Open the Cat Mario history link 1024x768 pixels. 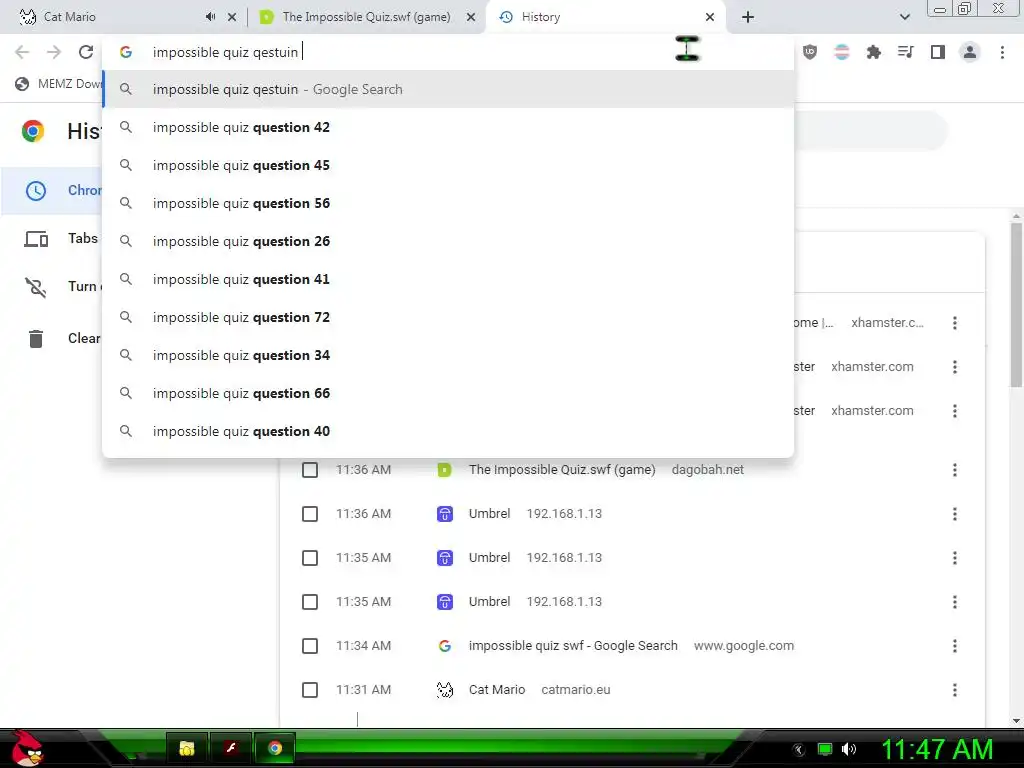pos(496,690)
